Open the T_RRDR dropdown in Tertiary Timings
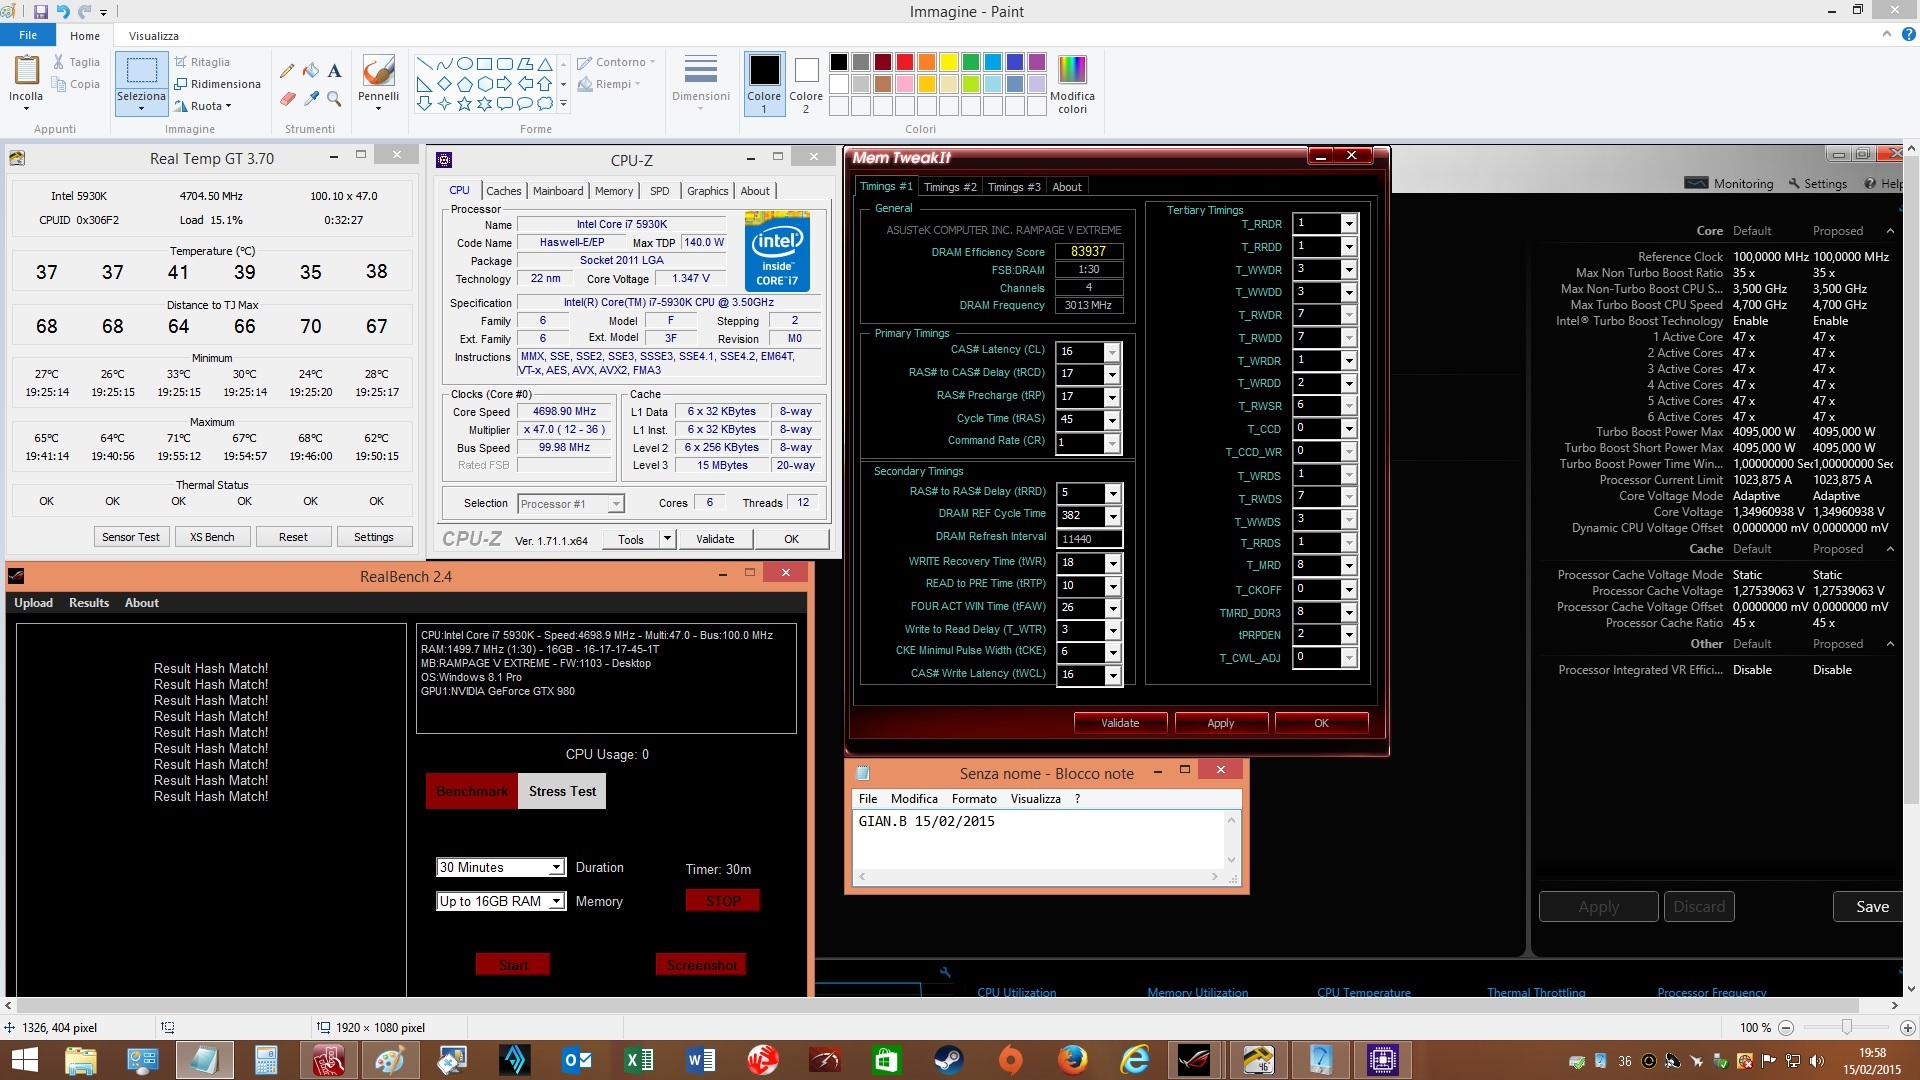This screenshot has width=1920, height=1080. click(1349, 224)
